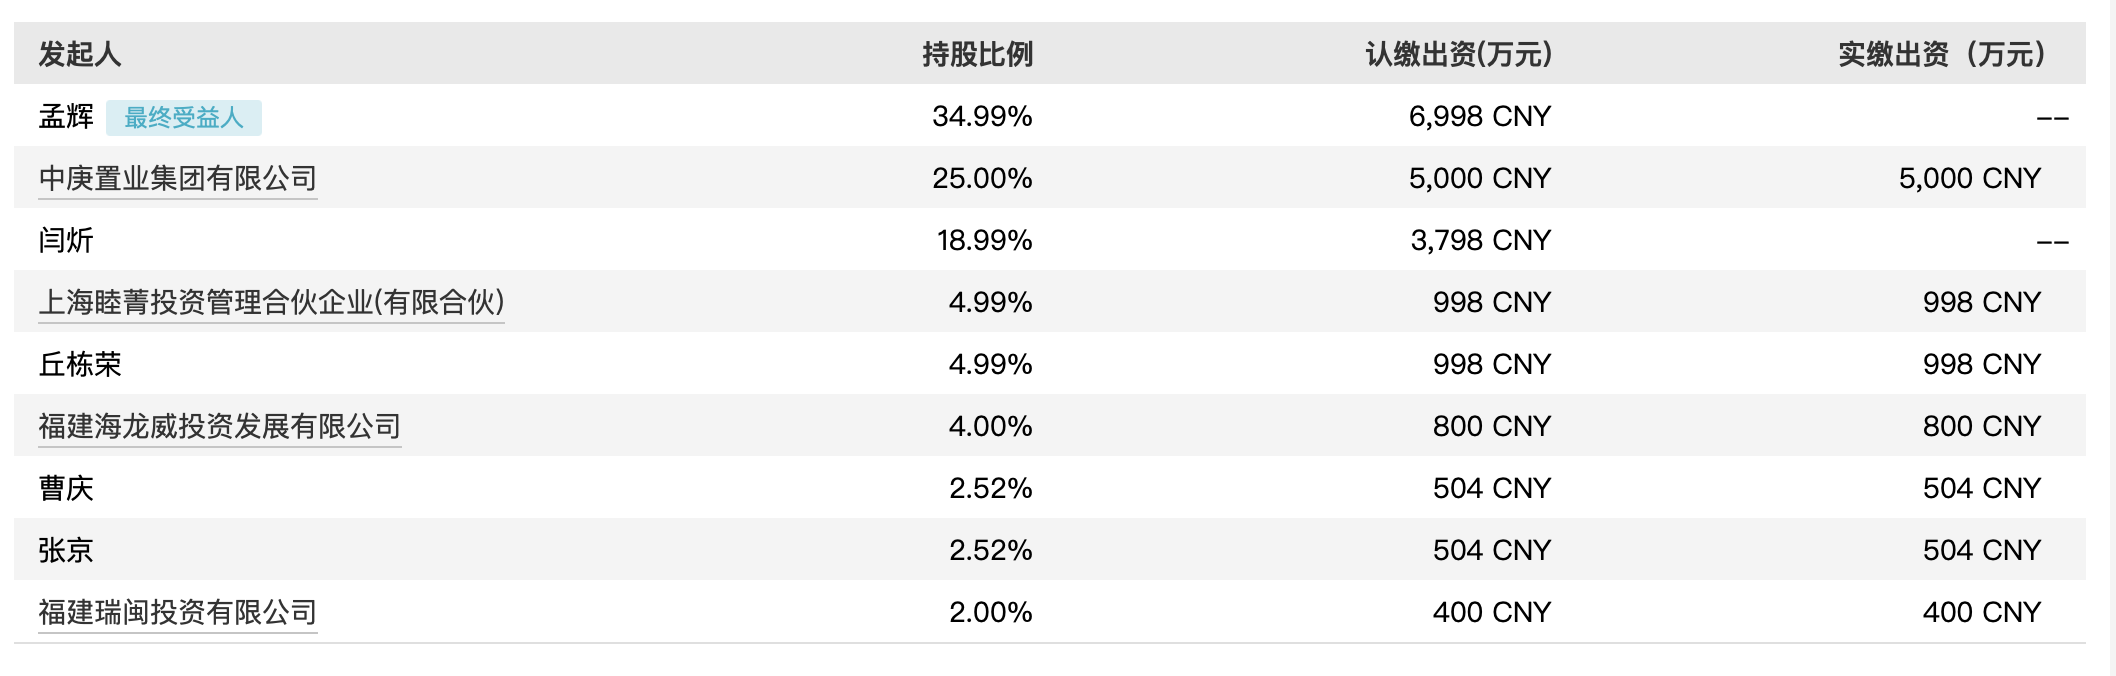Click the shareholder name 丘栋荣

tap(80, 364)
